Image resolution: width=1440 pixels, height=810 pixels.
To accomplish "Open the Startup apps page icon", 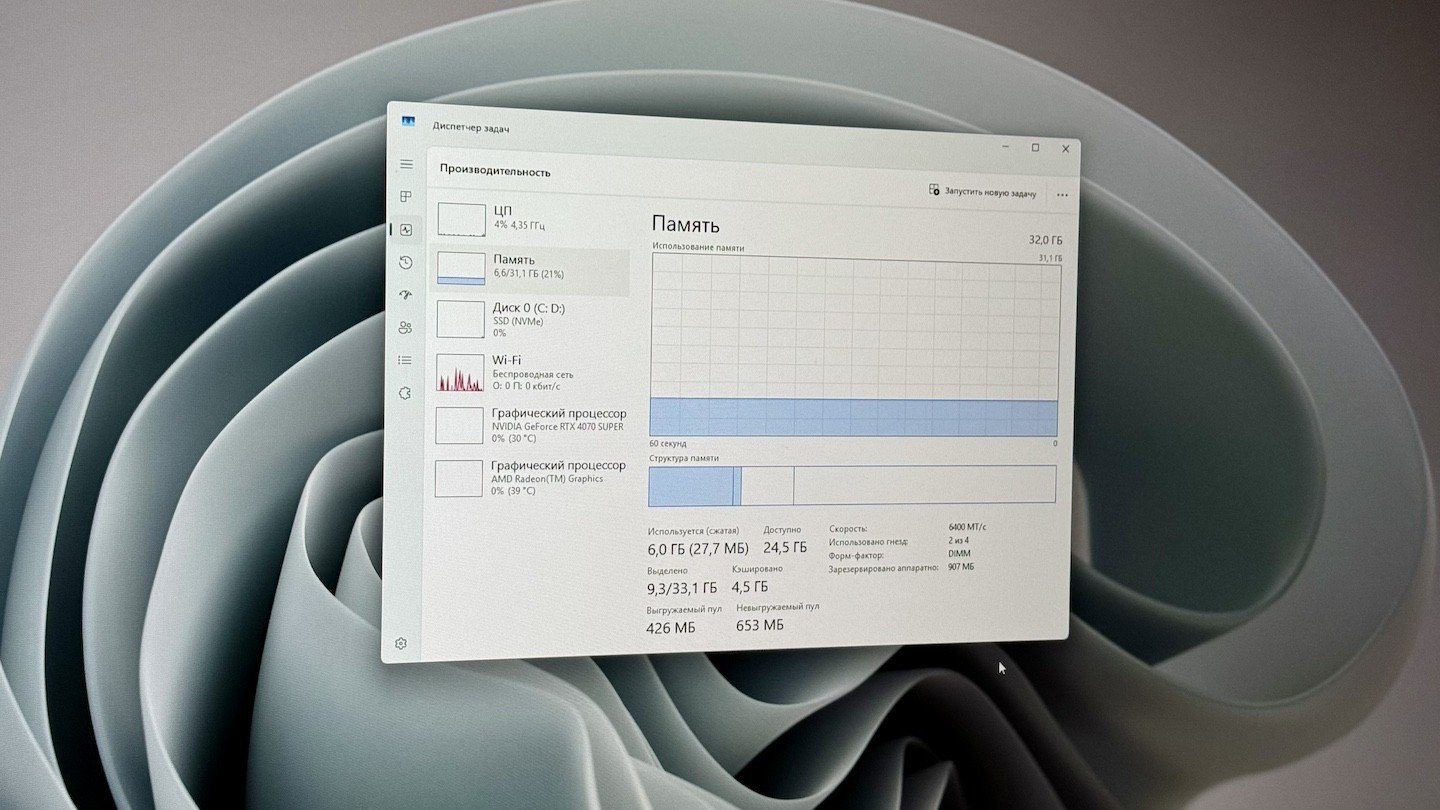I will tap(405, 295).
